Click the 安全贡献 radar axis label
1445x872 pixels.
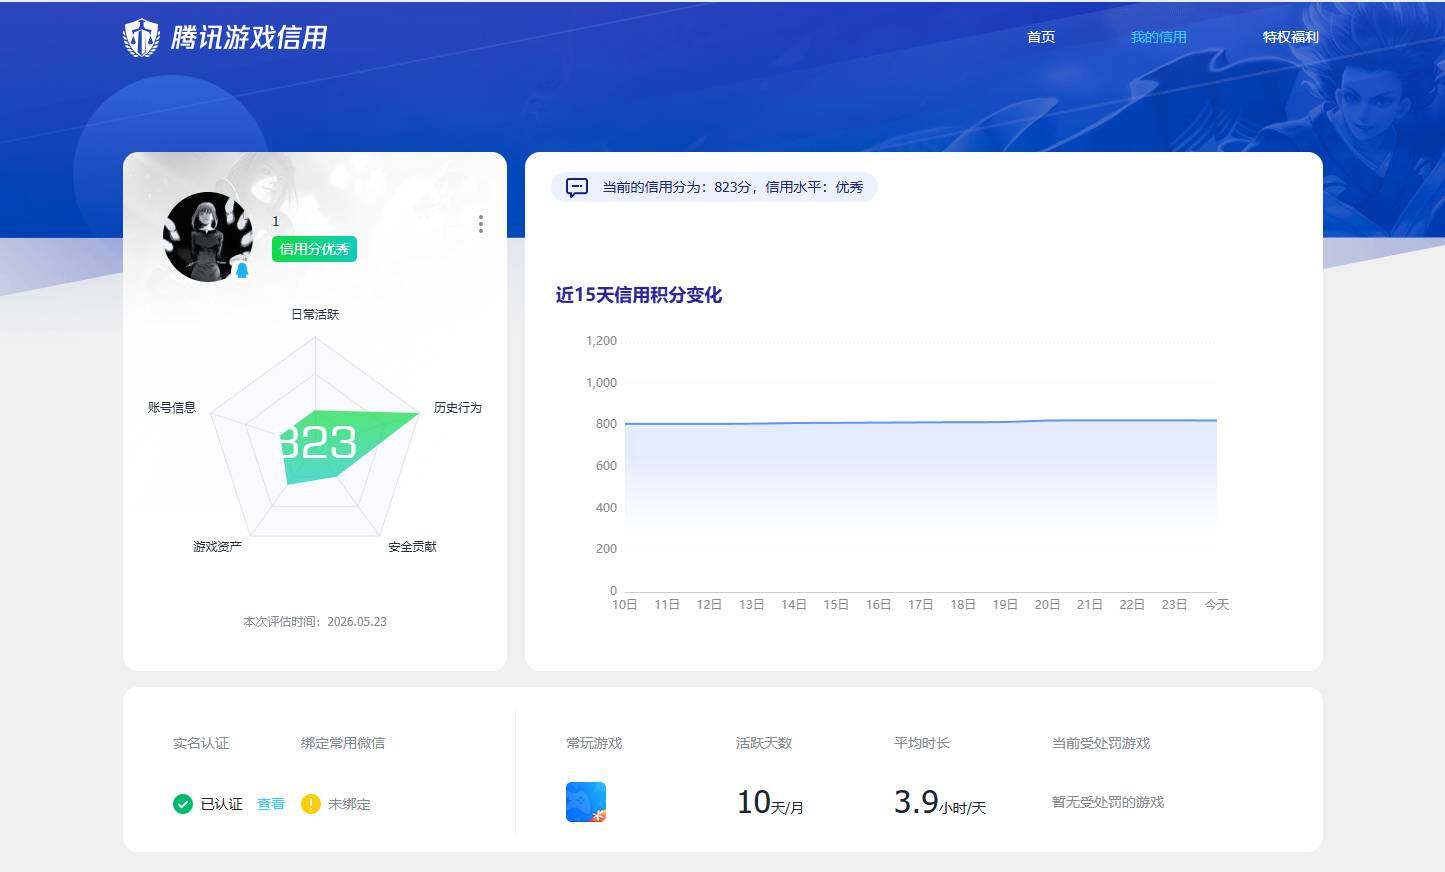click(413, 547)
